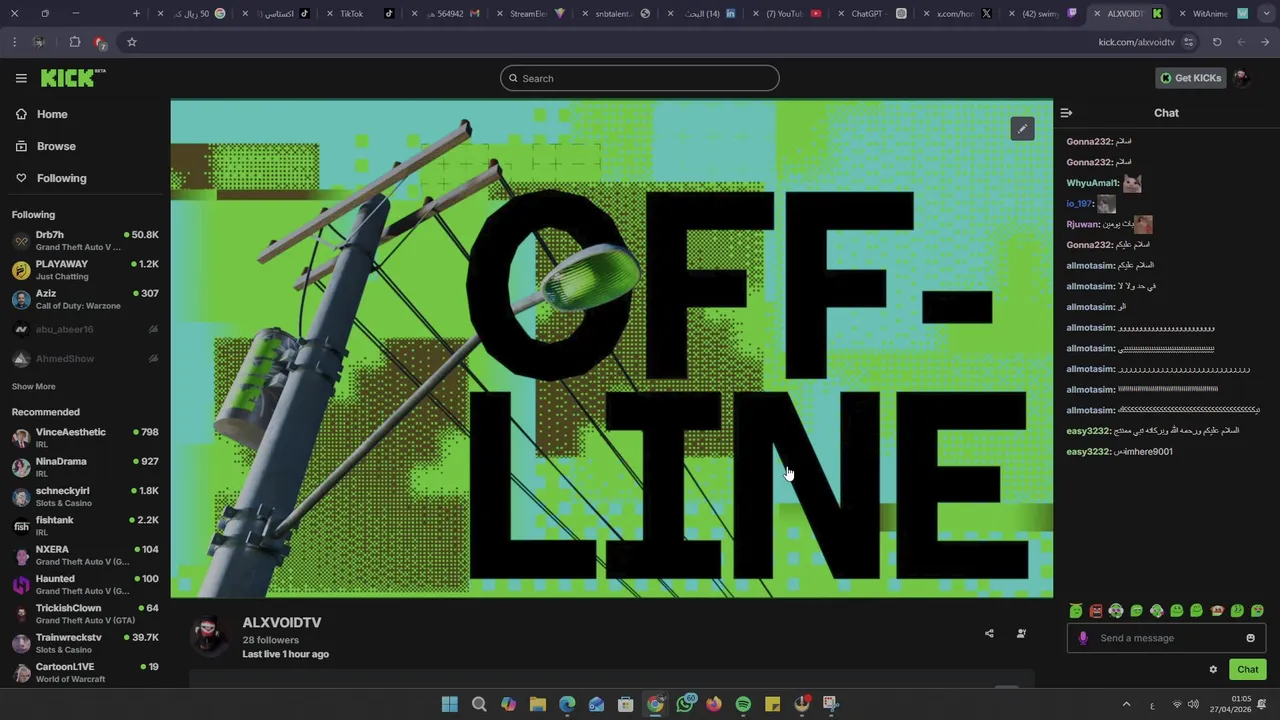Open File Explorer from taskbar
The height and width of the screenshot is (720, 1280).
point(538,704)
